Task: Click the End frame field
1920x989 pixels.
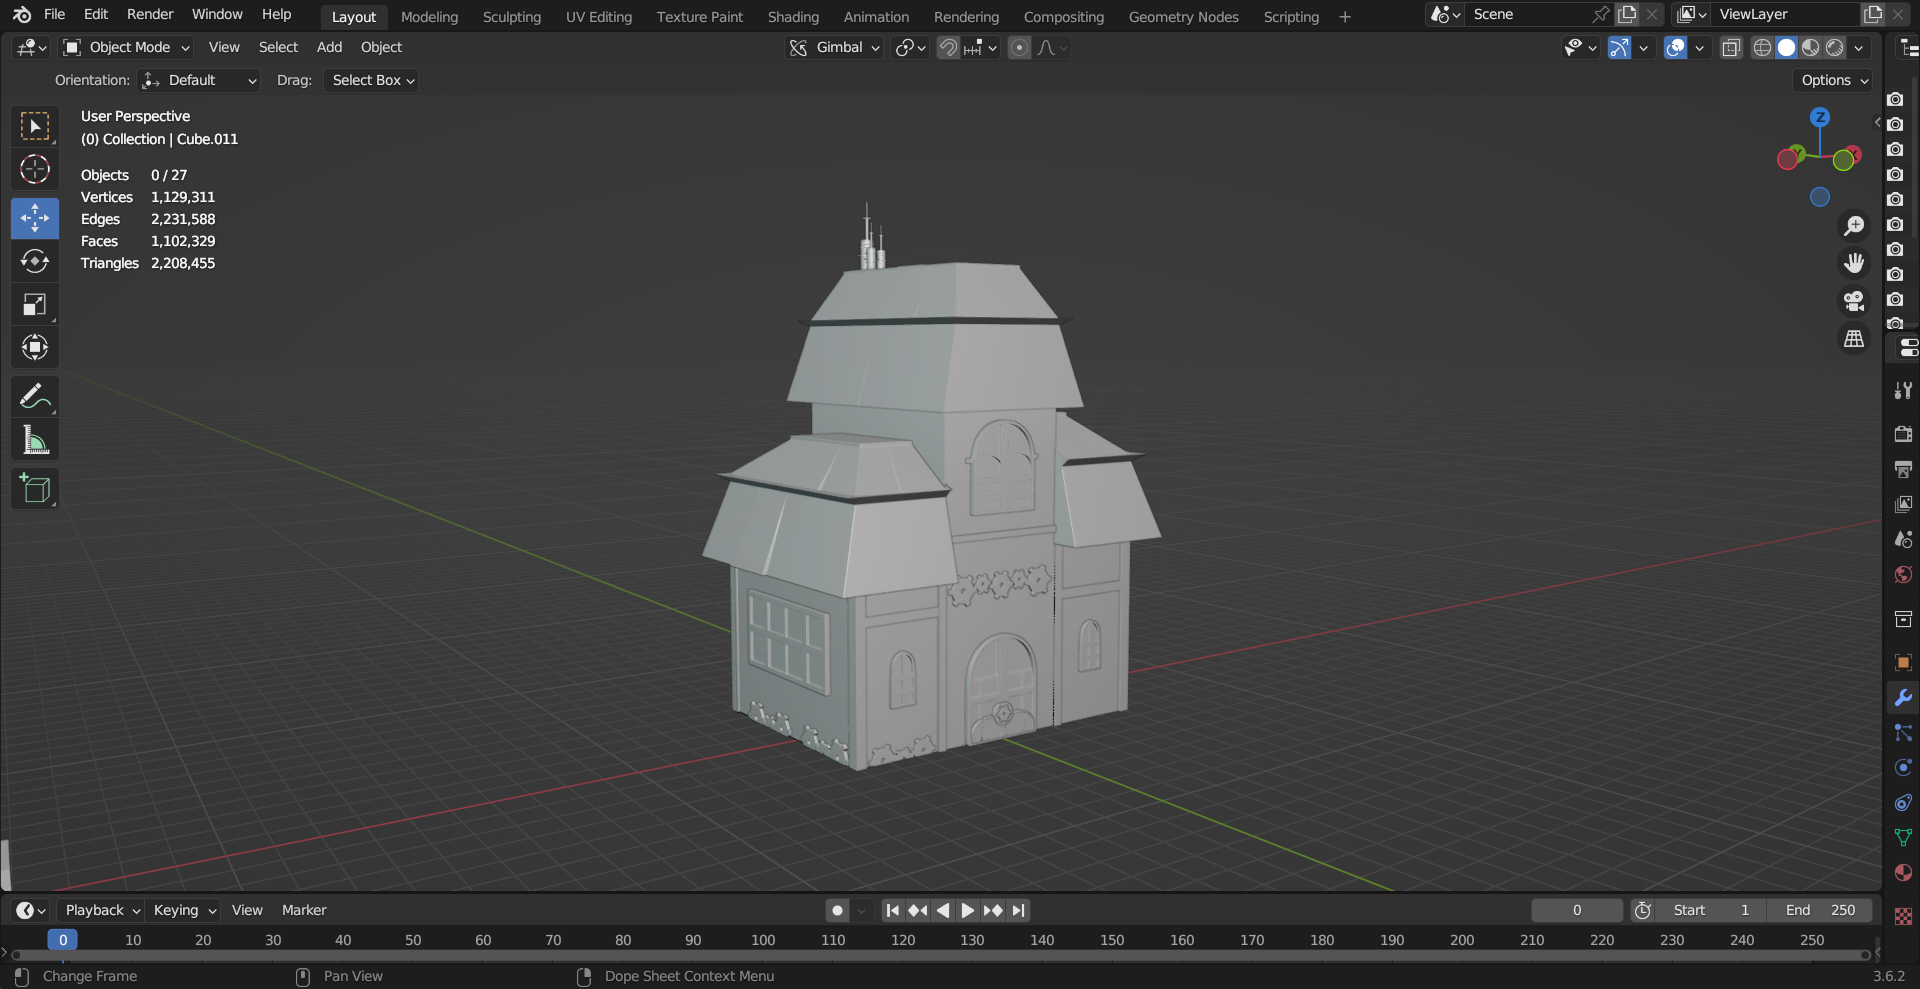Action: click(1820, 910)
